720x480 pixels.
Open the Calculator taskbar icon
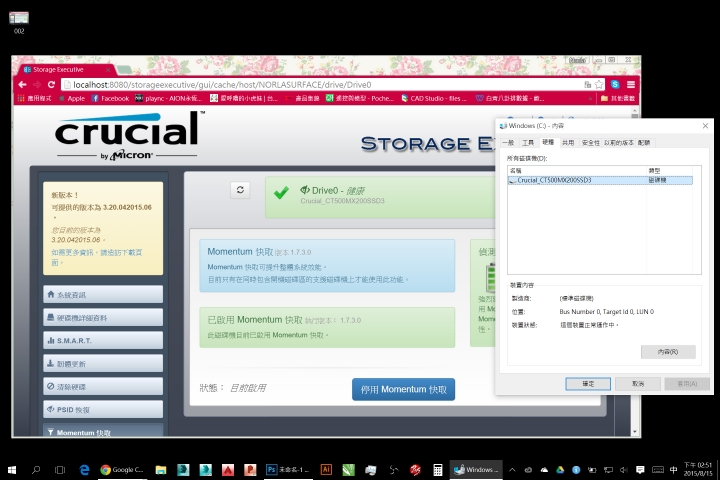[x=438, y=469]
